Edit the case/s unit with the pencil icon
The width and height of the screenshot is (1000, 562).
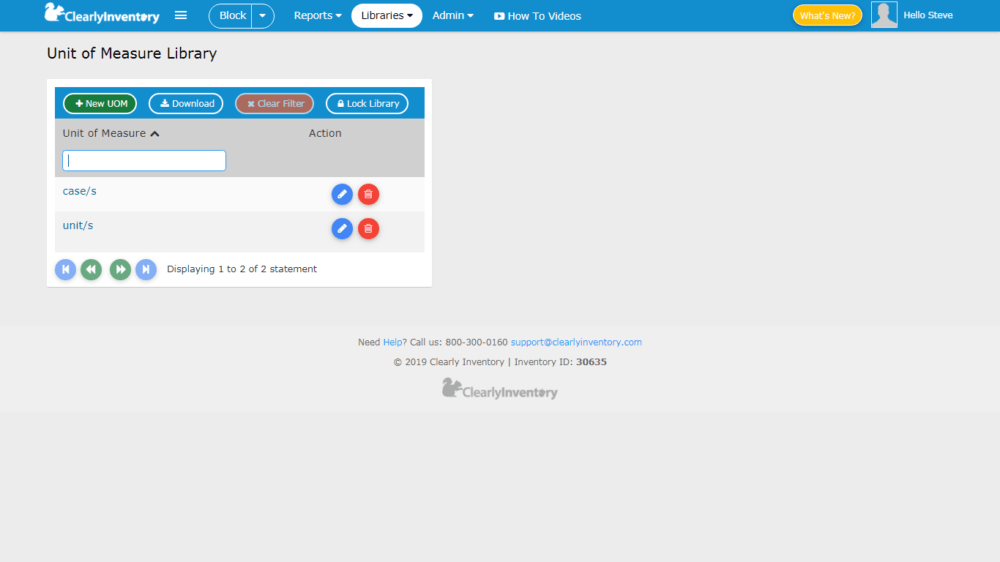342,194
